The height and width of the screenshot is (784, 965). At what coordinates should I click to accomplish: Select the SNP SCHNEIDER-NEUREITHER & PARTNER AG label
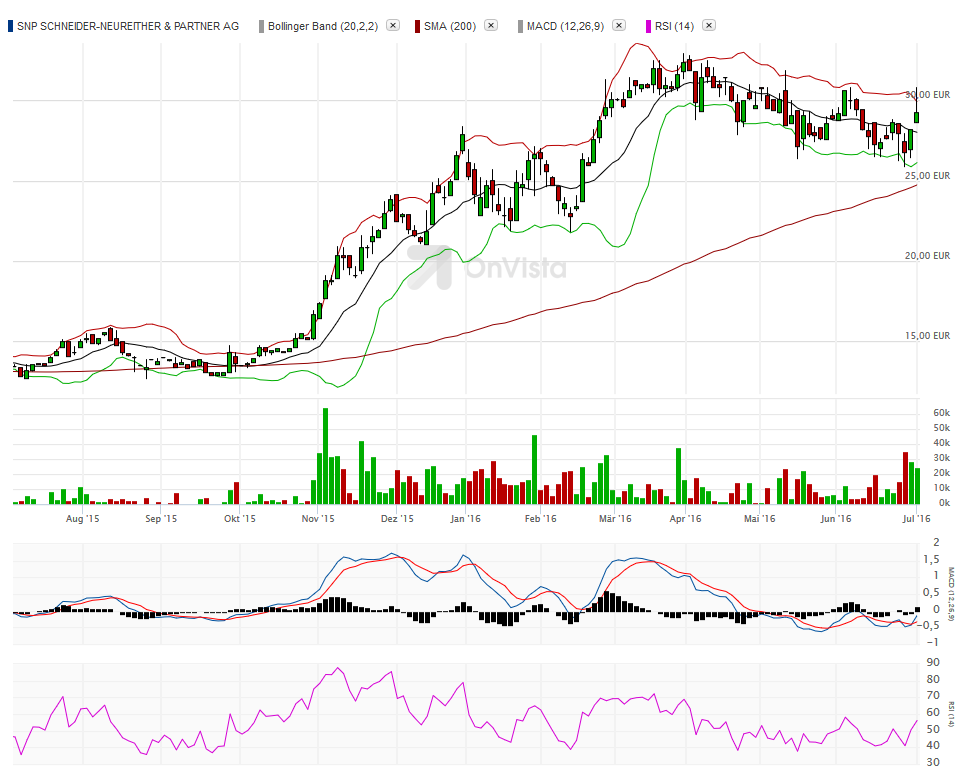click(128, 26)
